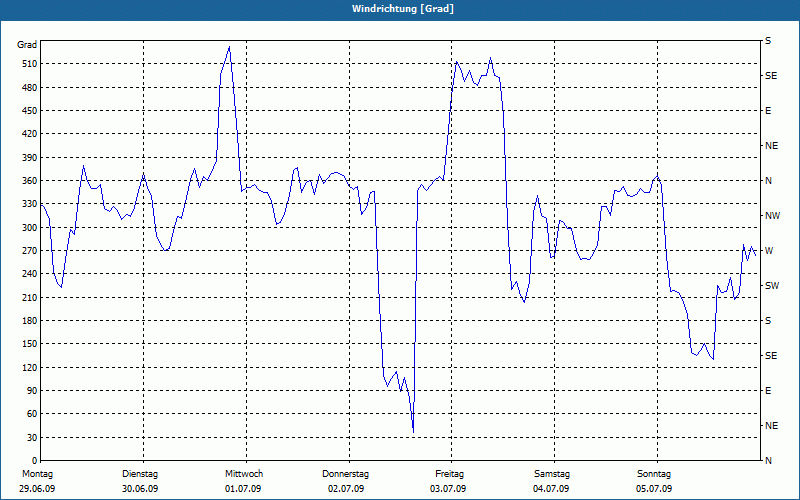Click the E compass label on the 450 gridline

point(768,111)
